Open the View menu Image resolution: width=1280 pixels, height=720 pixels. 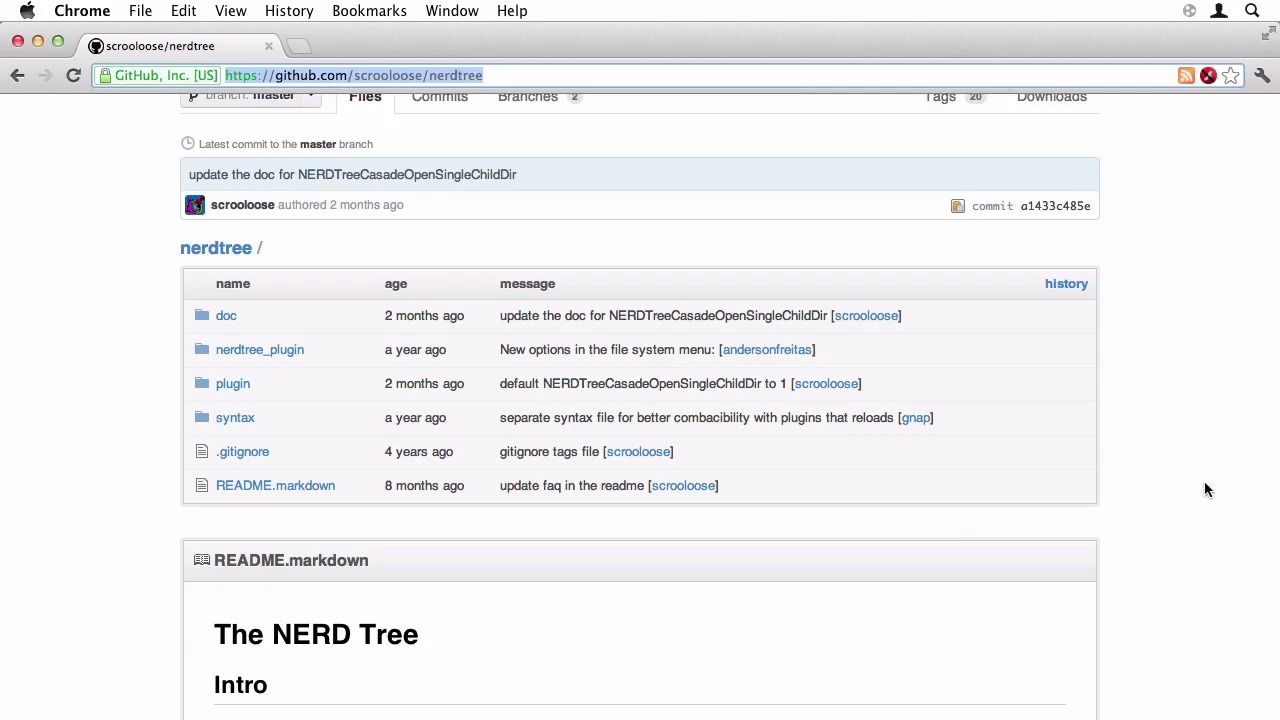(x=230, y=11)
